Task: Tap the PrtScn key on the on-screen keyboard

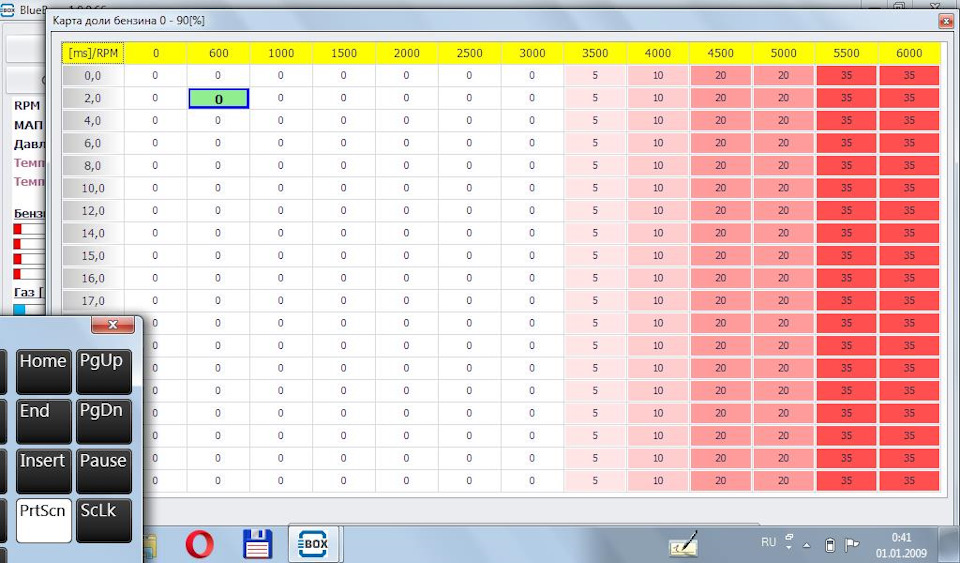Action: pos(43,520)
